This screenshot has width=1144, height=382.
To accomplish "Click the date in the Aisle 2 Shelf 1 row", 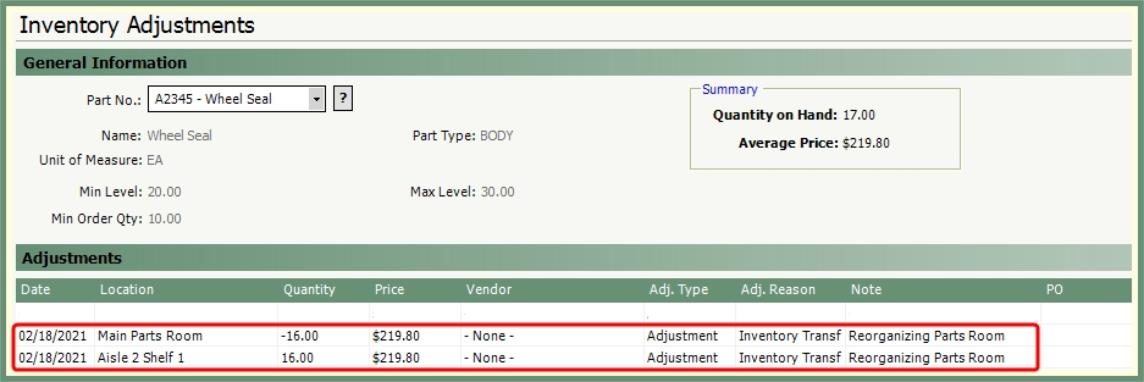I will tap(53, 358).
